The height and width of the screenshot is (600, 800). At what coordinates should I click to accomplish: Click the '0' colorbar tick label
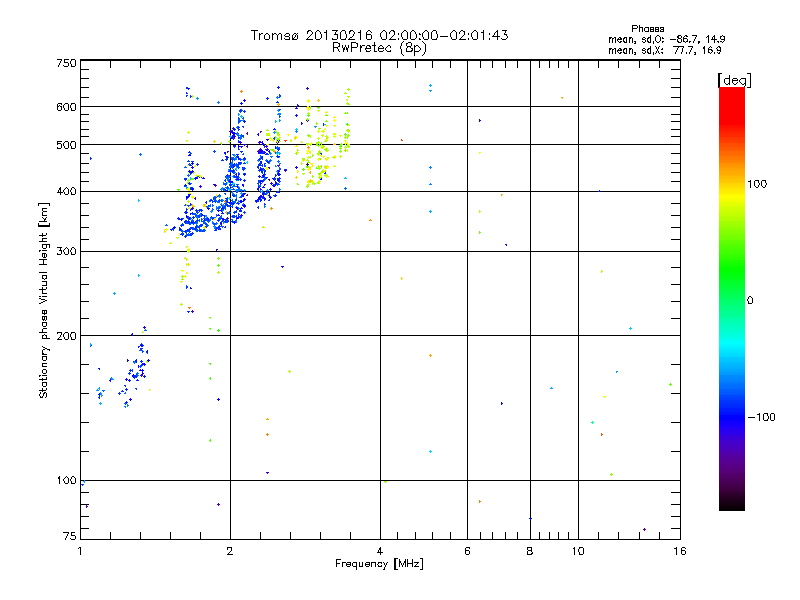750,301
